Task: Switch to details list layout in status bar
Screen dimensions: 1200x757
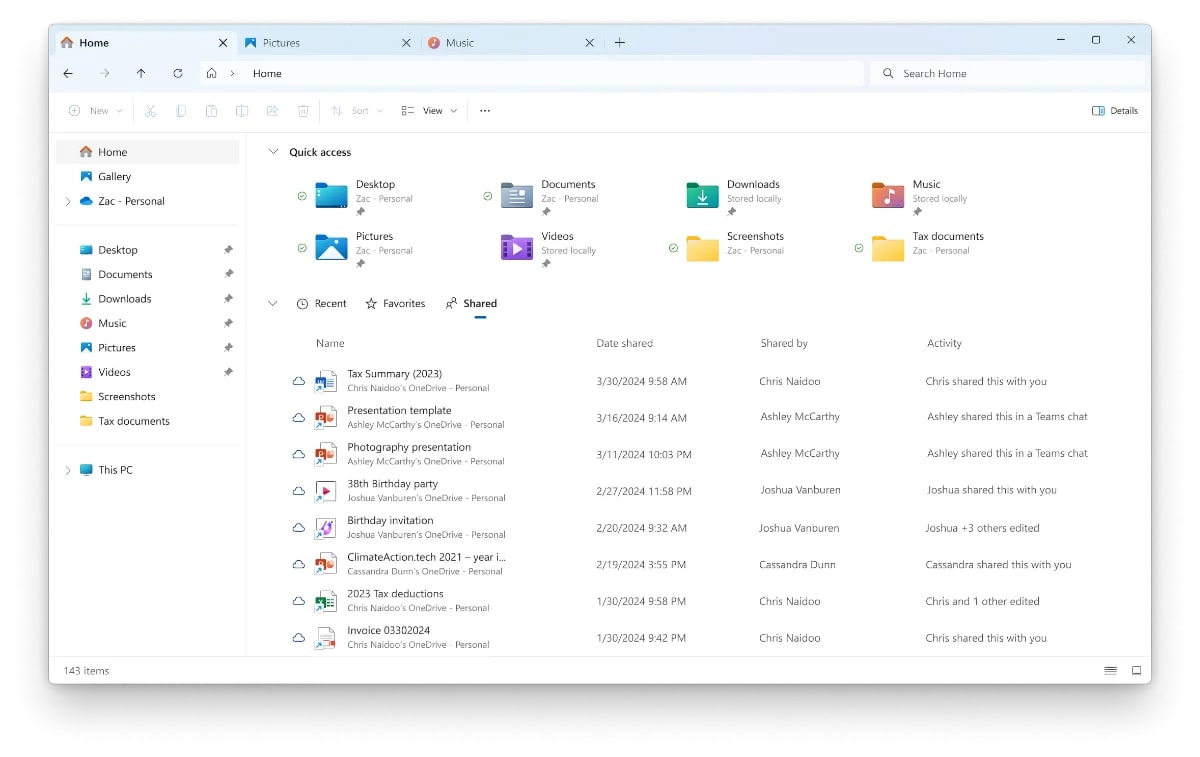Action: (x=1110, y=670)
